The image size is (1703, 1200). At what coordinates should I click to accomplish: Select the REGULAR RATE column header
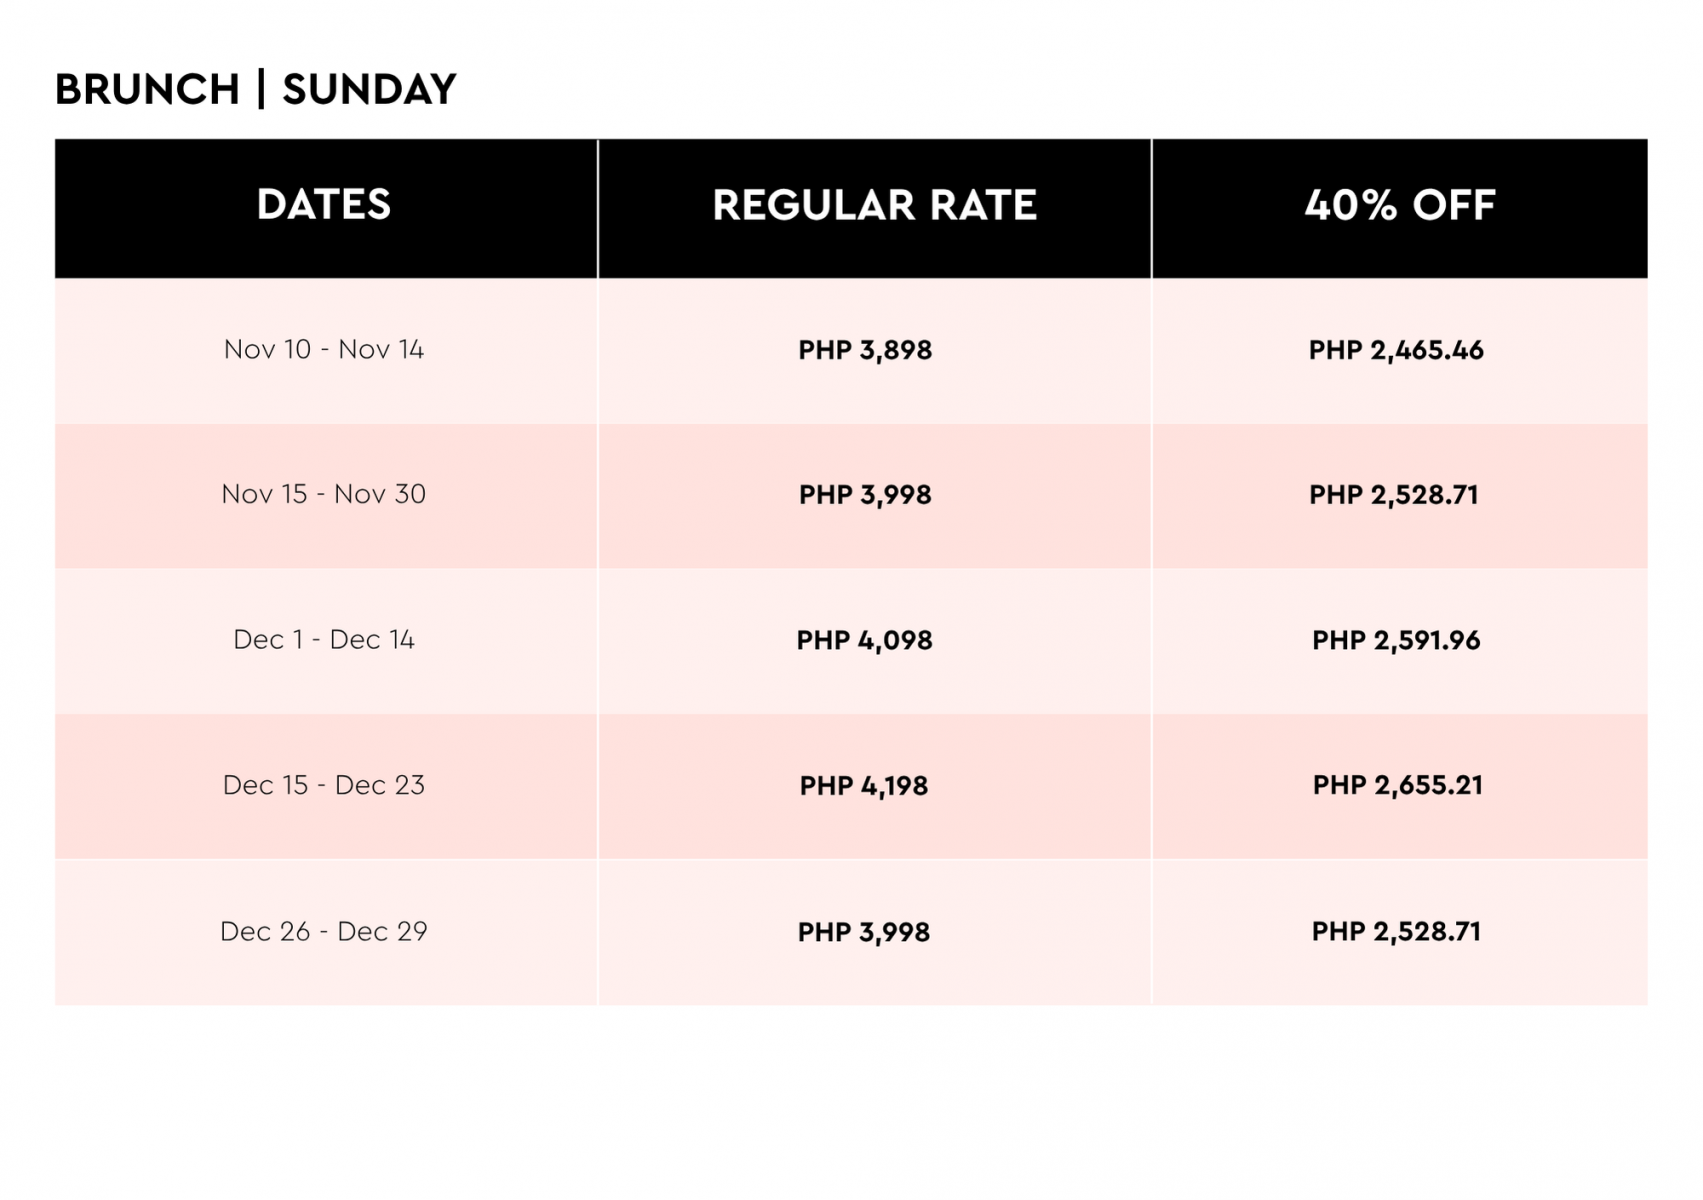(x=874, y=205)
